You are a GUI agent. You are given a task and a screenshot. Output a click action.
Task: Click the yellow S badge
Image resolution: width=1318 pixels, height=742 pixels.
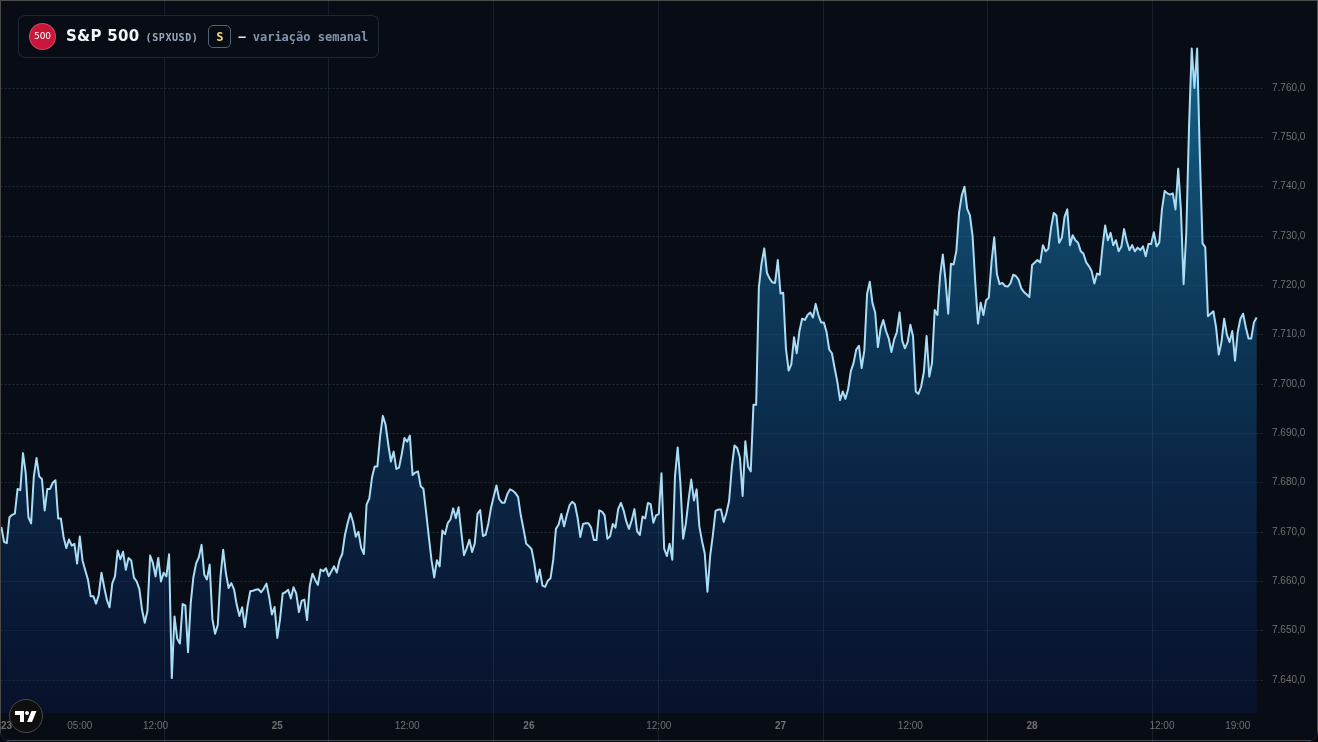pos(219,37)
